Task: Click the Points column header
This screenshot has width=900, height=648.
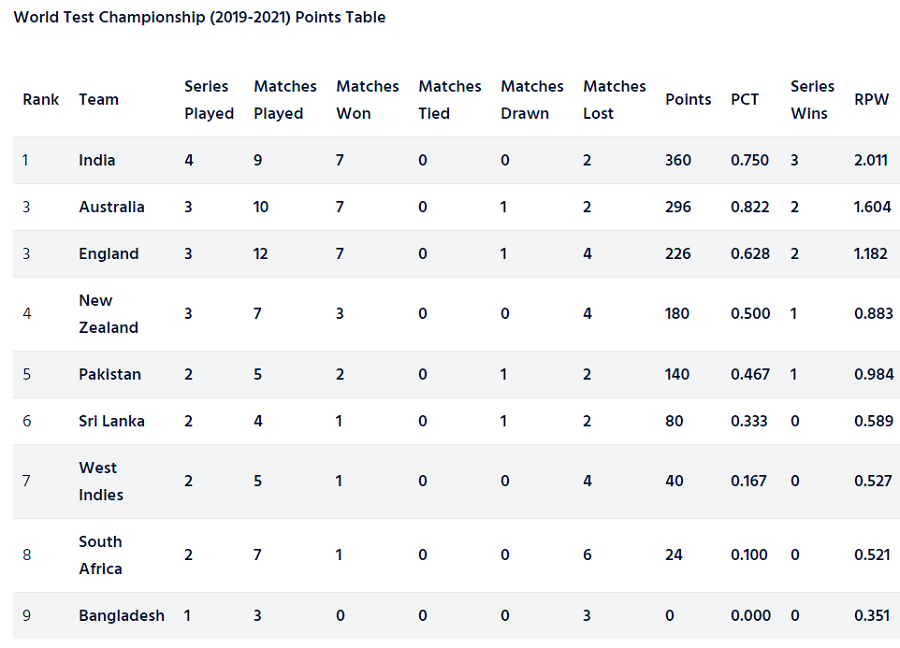Action: click(x=688, y=99)
